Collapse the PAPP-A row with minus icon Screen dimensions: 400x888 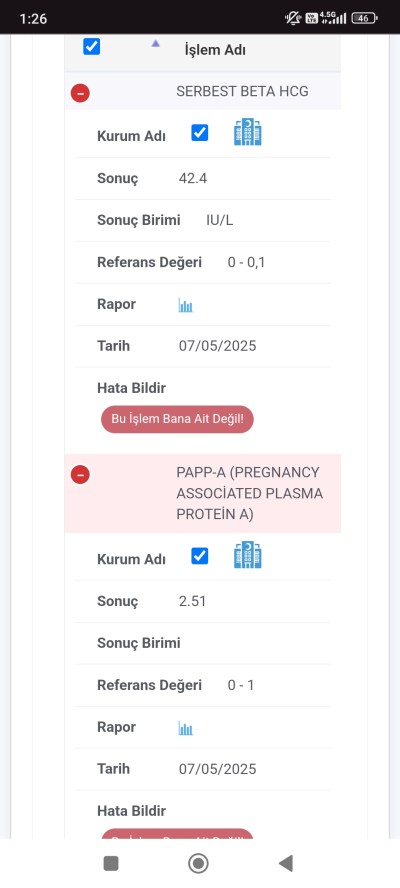pos(80,475)
